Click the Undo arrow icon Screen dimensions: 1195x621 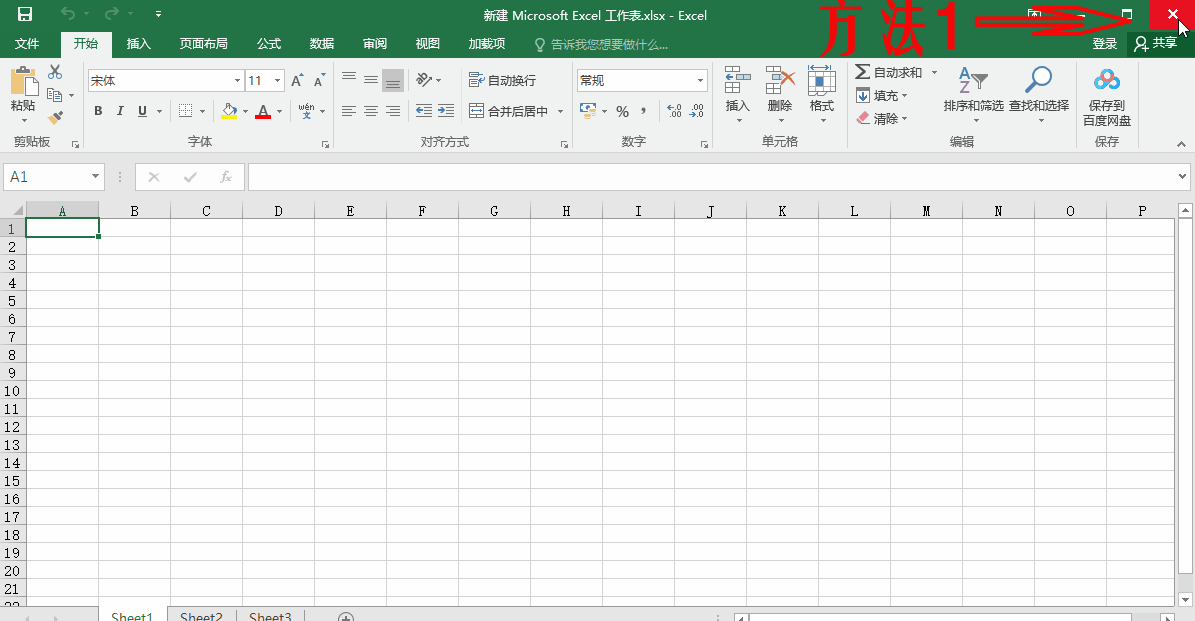(68, 14)
